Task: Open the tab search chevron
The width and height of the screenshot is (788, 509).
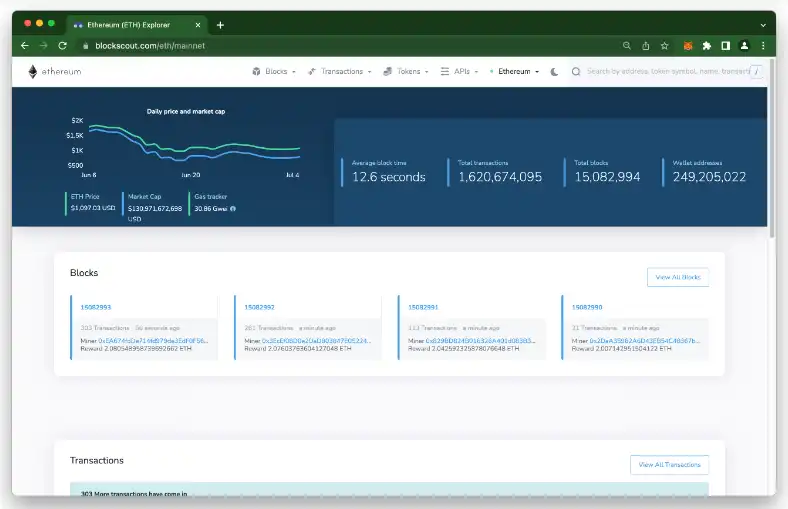Action: point(763,25)
